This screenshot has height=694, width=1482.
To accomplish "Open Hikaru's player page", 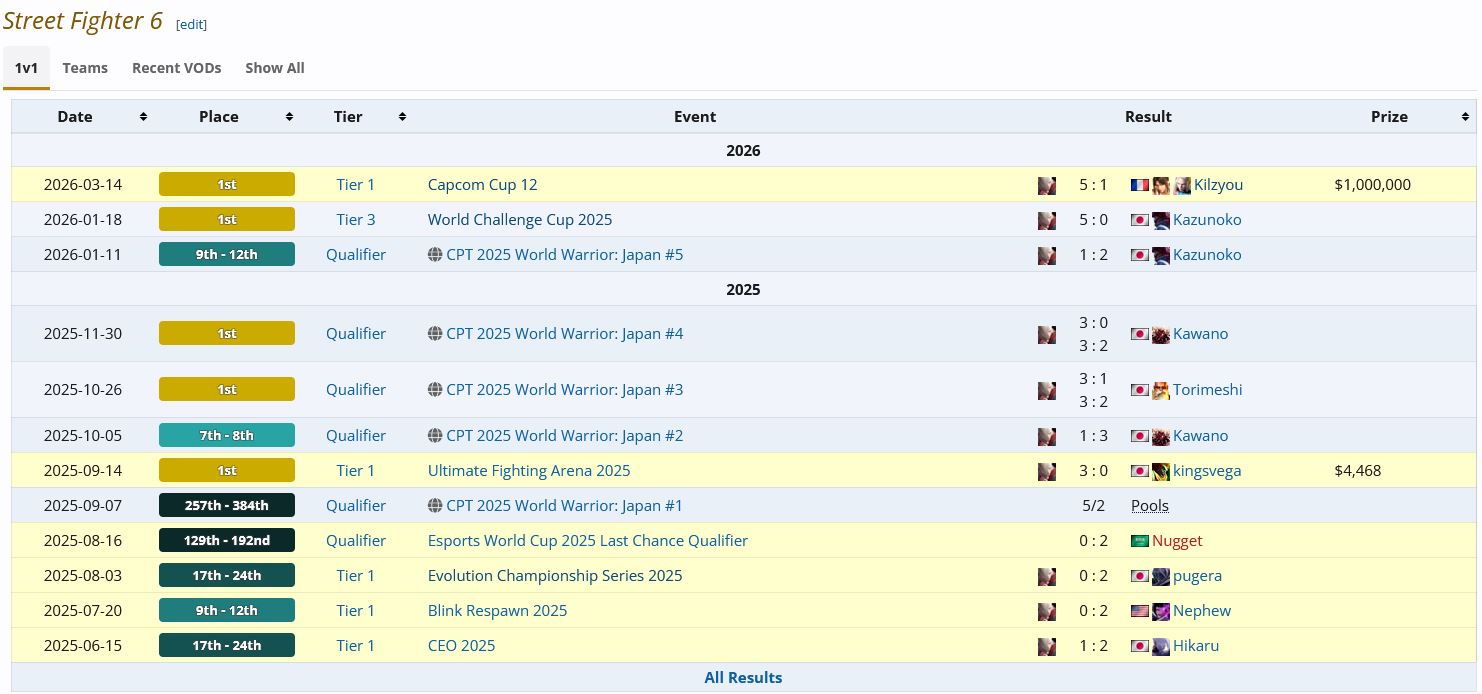I will point(1196,646).
